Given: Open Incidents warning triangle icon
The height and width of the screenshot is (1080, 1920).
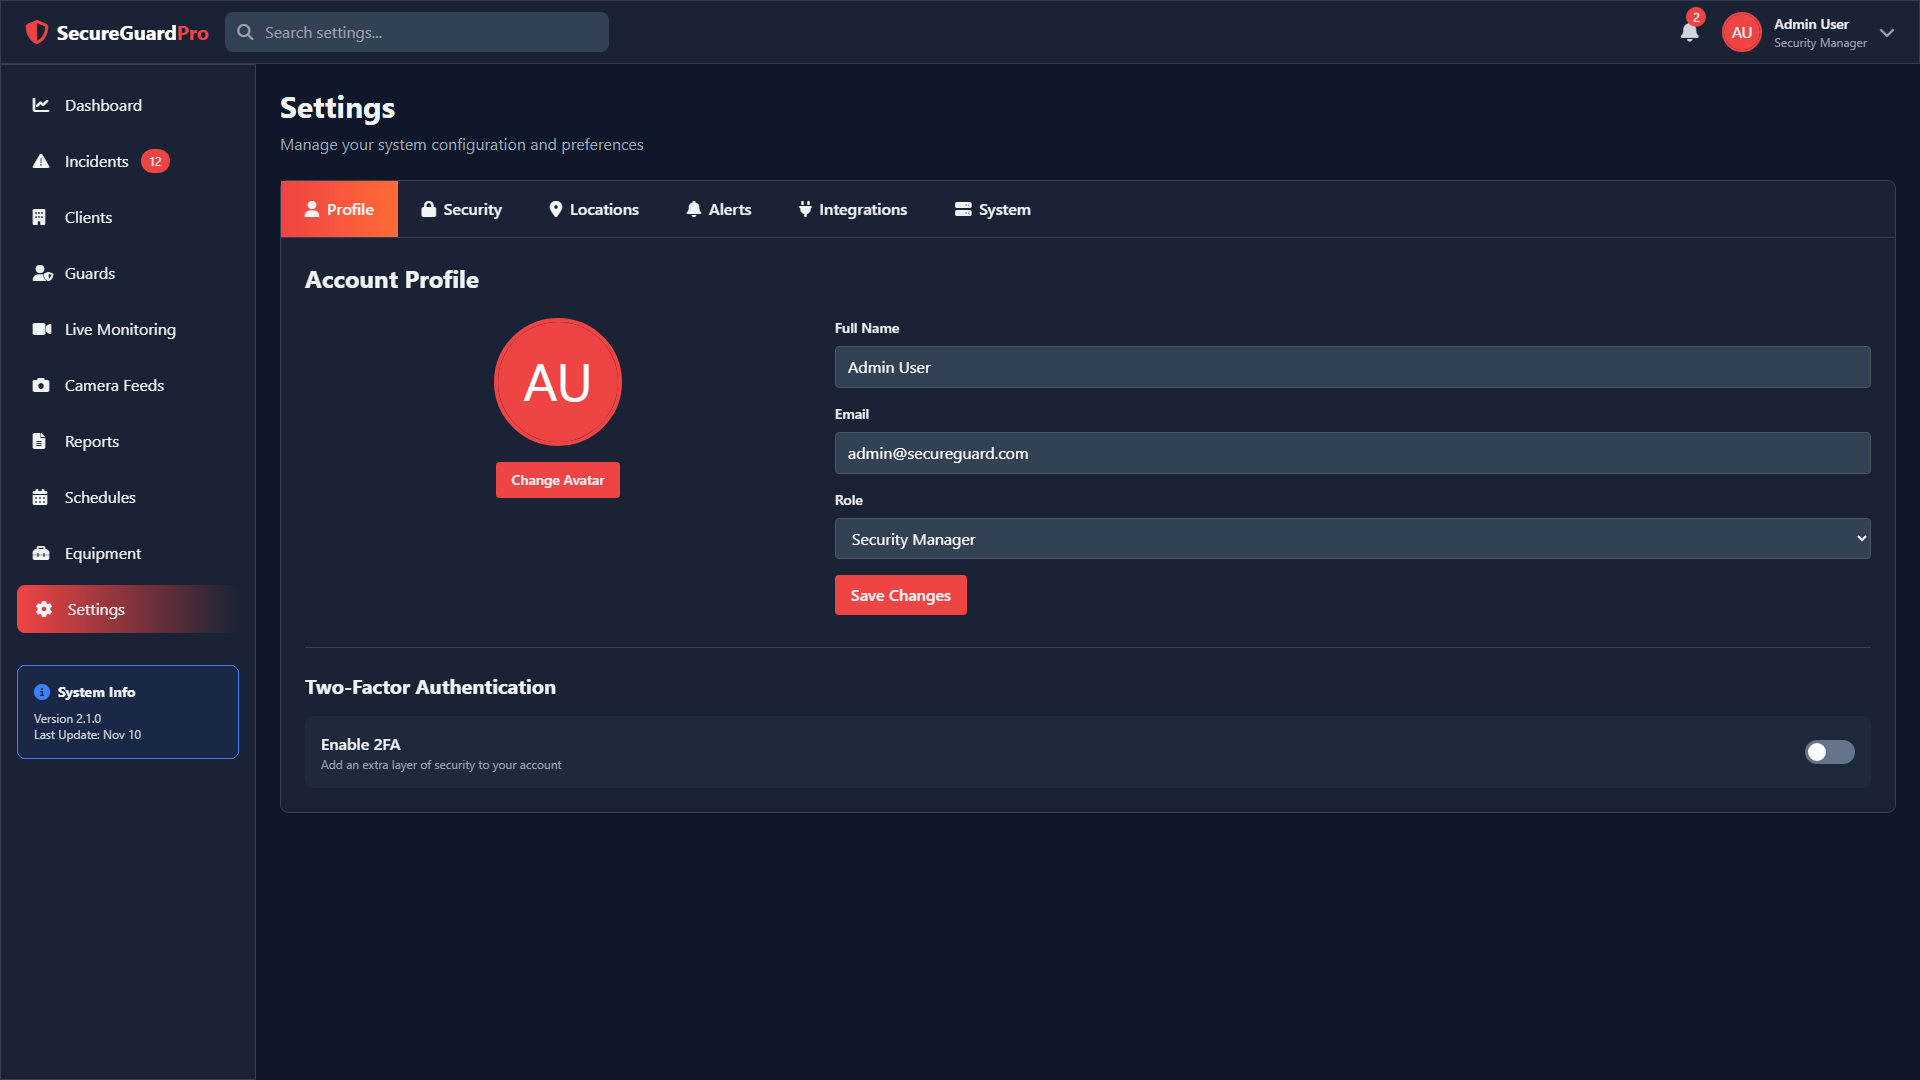Looking at the screenshot, I should 41,161.
